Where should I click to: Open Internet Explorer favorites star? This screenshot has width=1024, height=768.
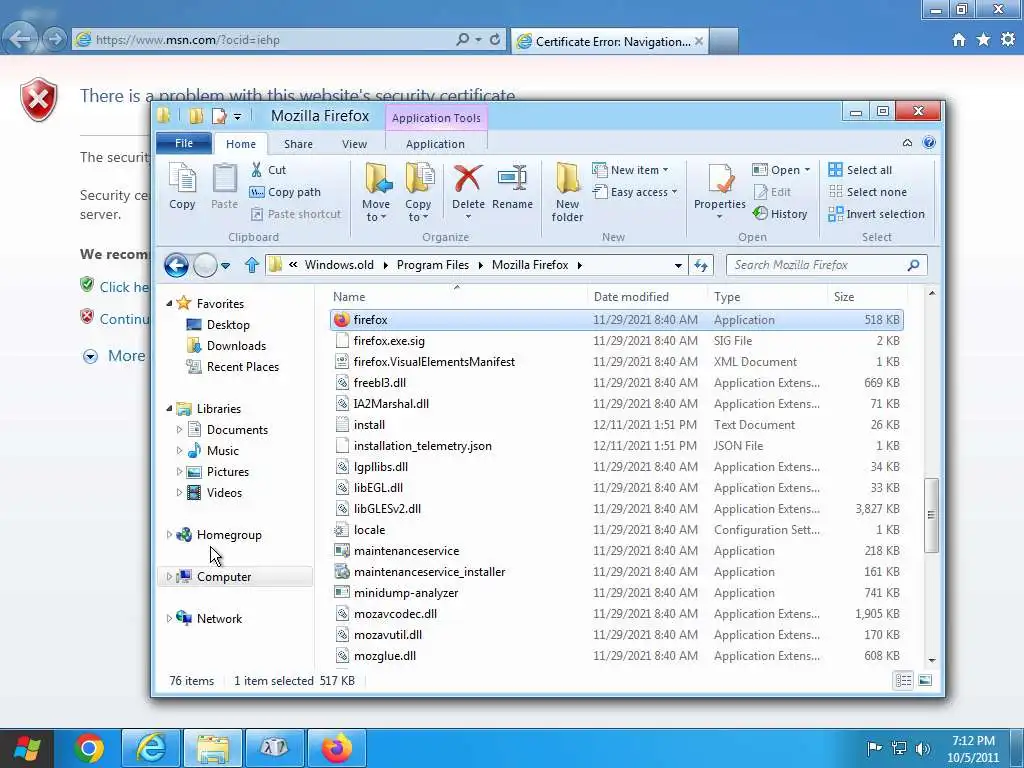(x=983, y=40)
